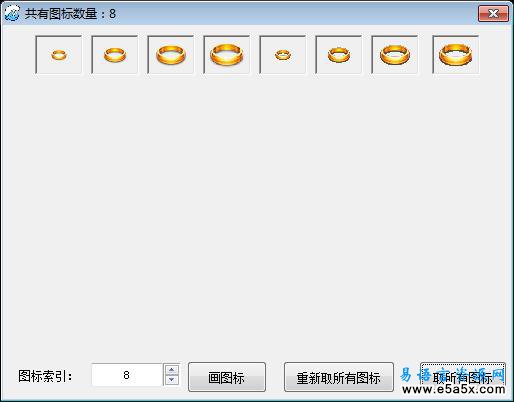Decrease icon index with down arrow
The width and height of the screenshot is (514, 402).
(x=172, y=380)
